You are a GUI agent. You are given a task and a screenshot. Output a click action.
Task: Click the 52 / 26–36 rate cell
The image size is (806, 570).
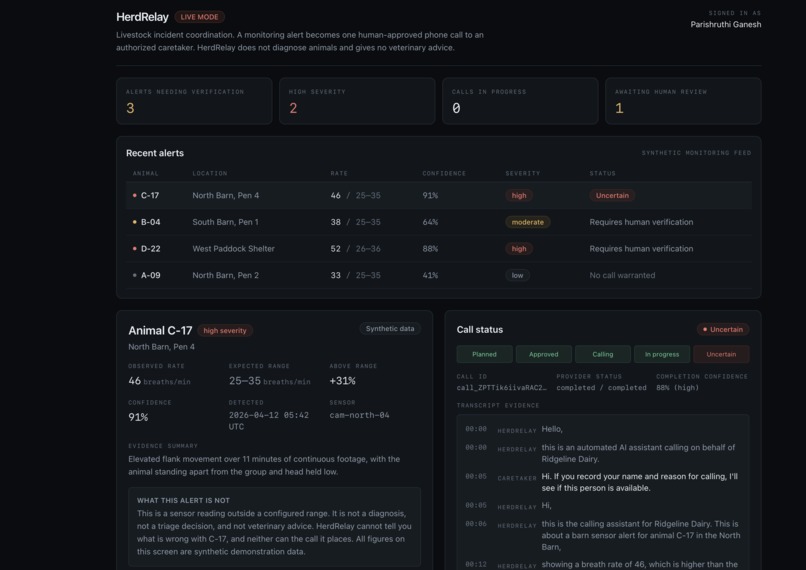coord(356,249)
